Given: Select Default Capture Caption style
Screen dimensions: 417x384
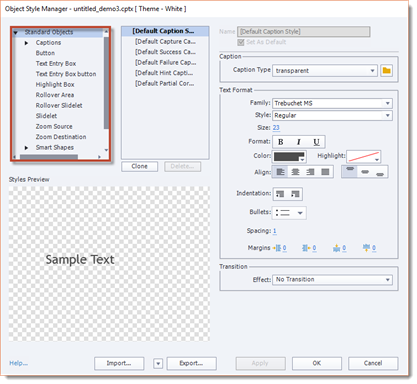Looking at the screenshot, I should pyautogui.click(x=165, y=42).
